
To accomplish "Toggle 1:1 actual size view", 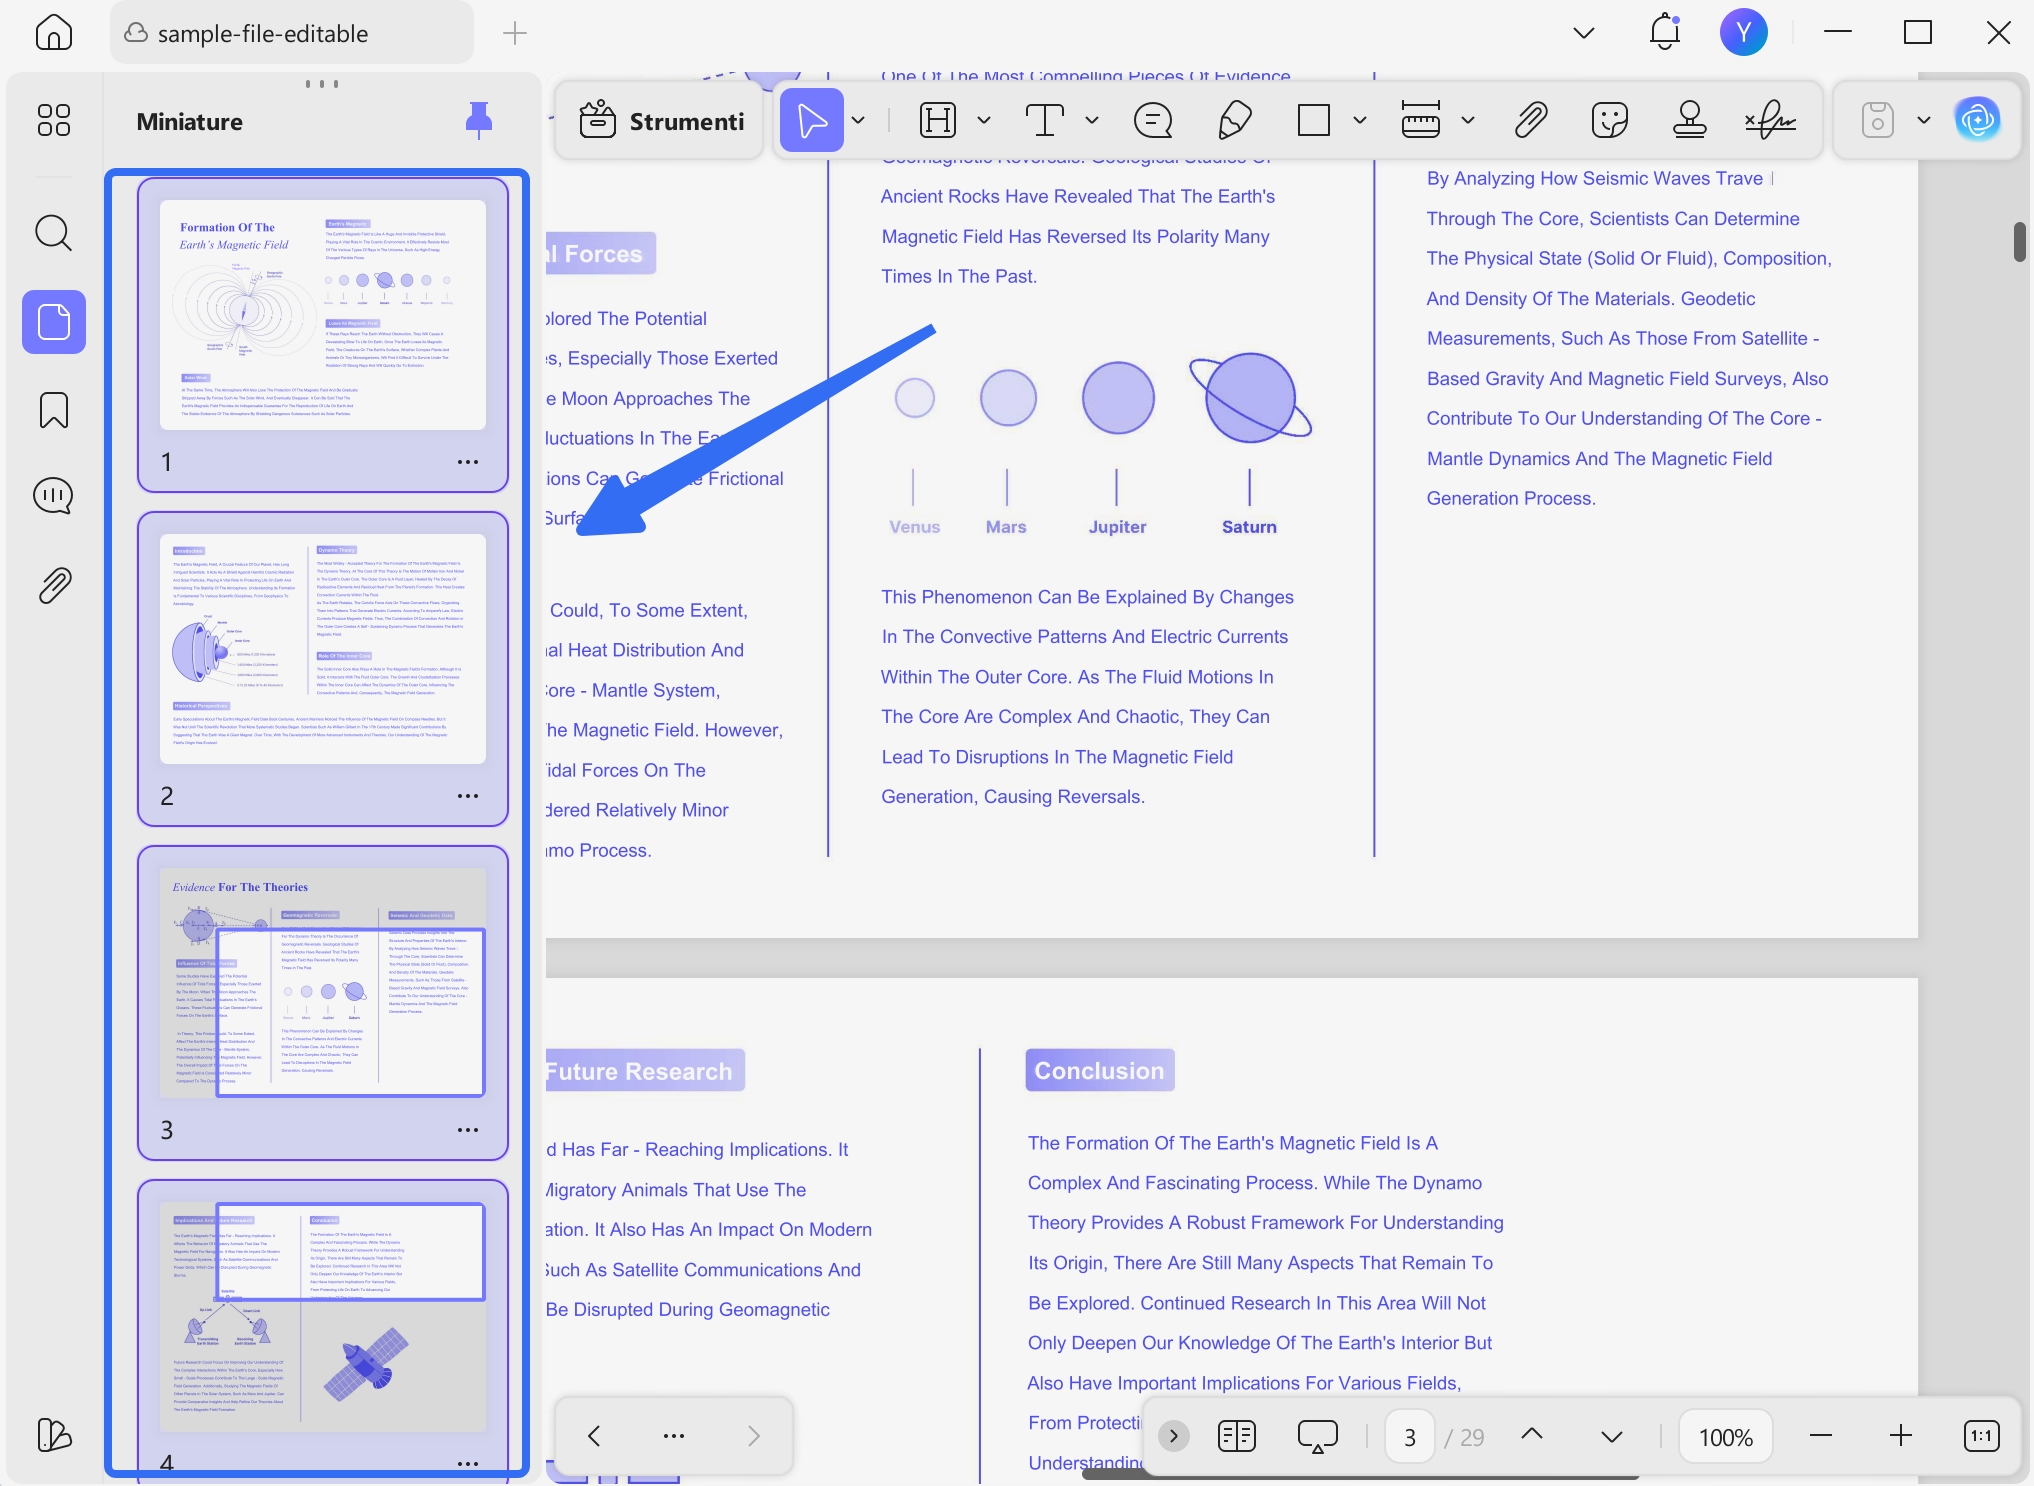I will 1981,1437.
